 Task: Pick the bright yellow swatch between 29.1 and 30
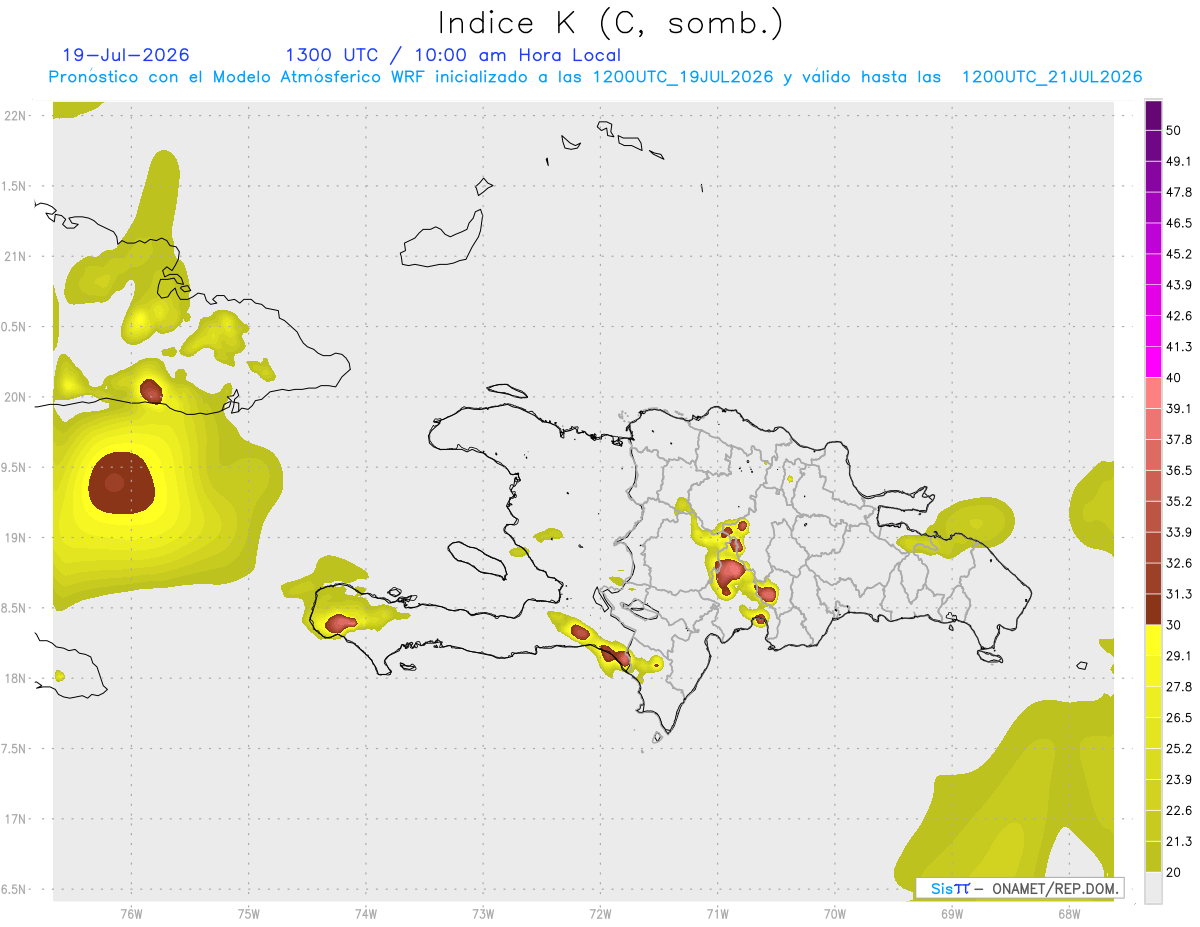pyautogui.click(x=1153, y=640)
